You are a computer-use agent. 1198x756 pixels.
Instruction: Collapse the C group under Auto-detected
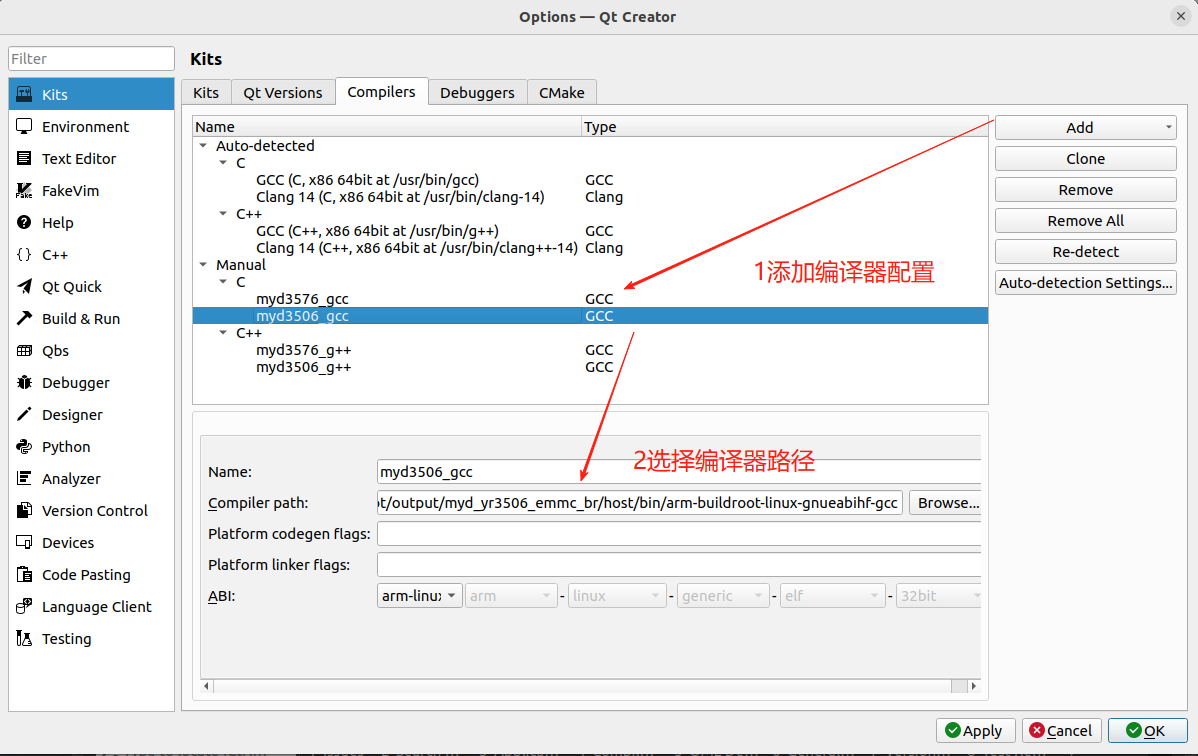click(223, 163)
